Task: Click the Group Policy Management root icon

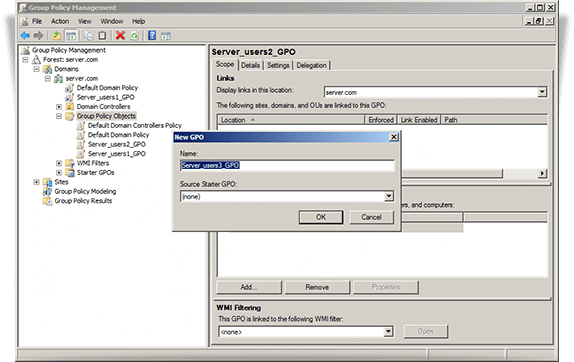Action: click(25, 50)
